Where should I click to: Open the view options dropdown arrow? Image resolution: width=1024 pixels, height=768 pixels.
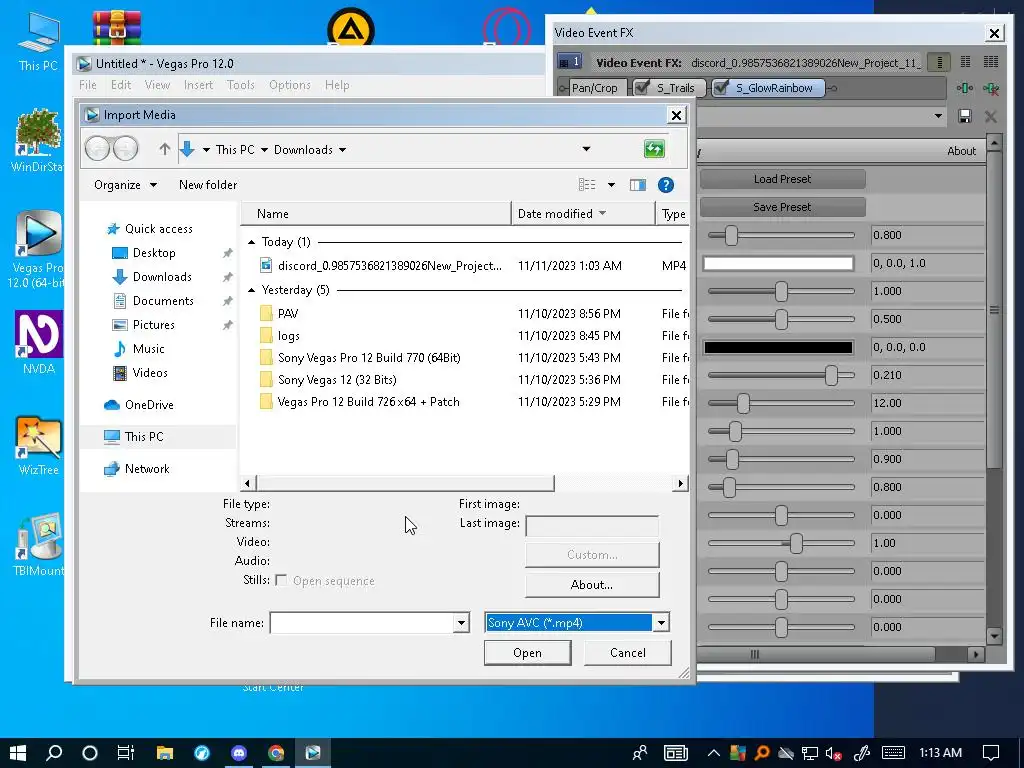[x=611, y=185]
